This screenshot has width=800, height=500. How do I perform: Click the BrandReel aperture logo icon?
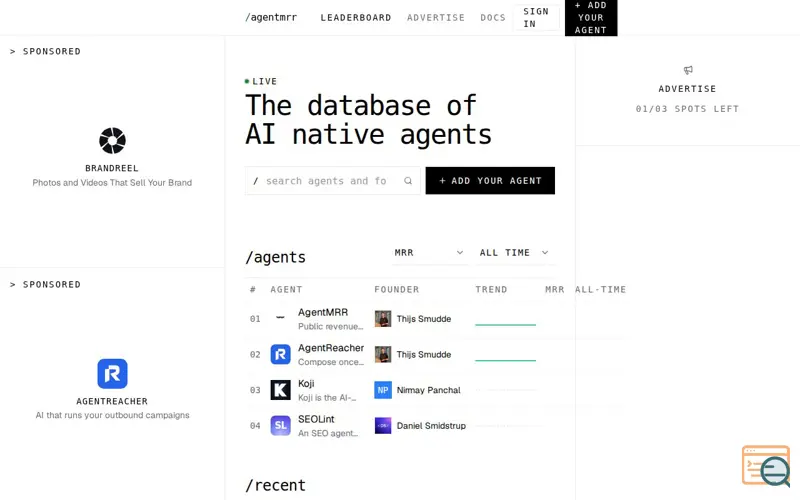coord(112,140)
